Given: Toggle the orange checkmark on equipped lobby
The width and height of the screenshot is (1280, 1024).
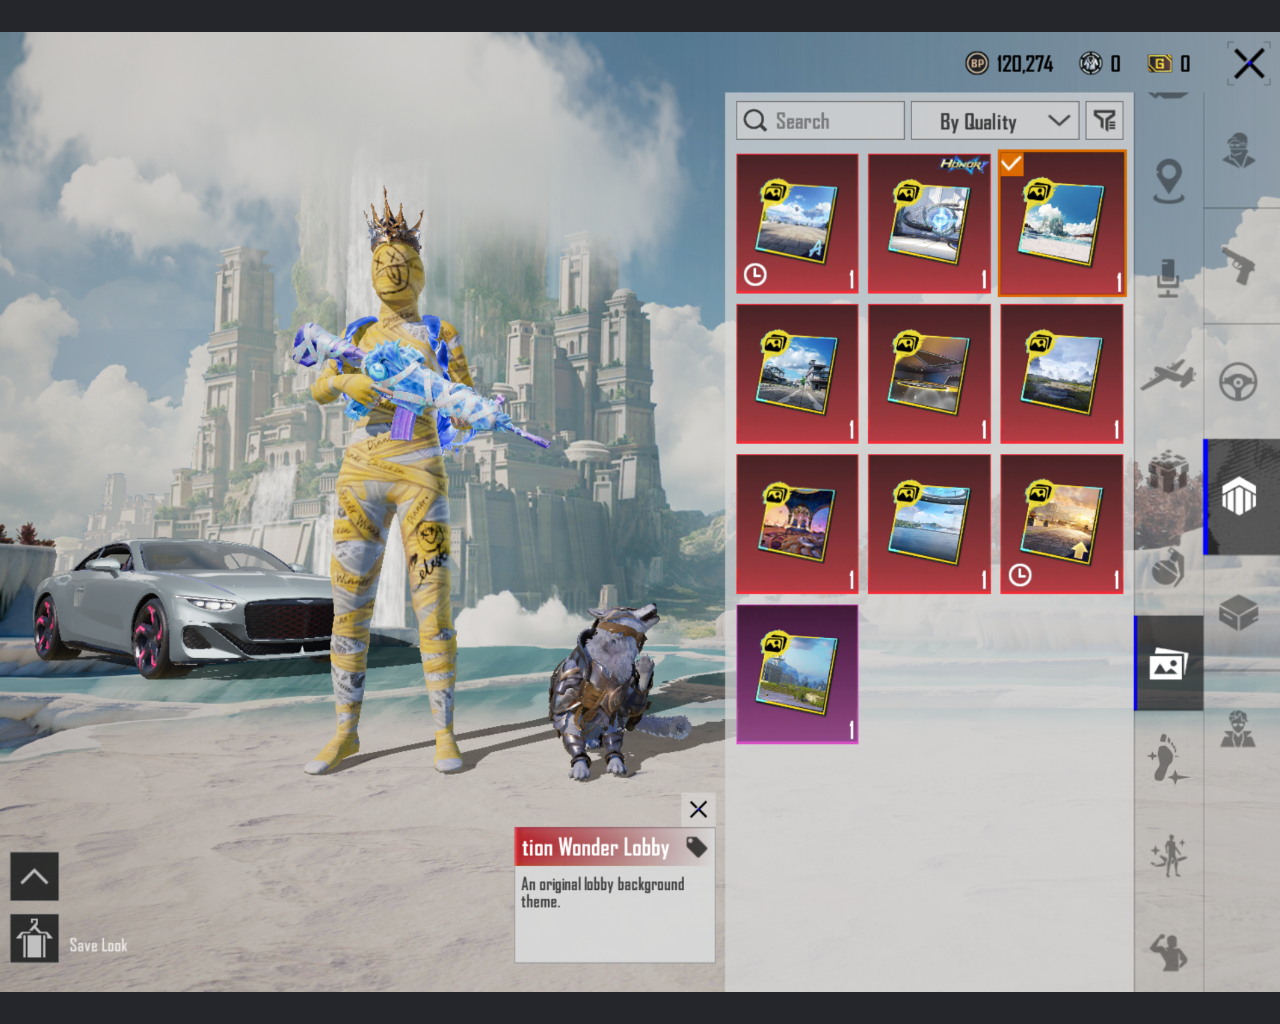Looking at the screenshot, I should click(1011, 163).
